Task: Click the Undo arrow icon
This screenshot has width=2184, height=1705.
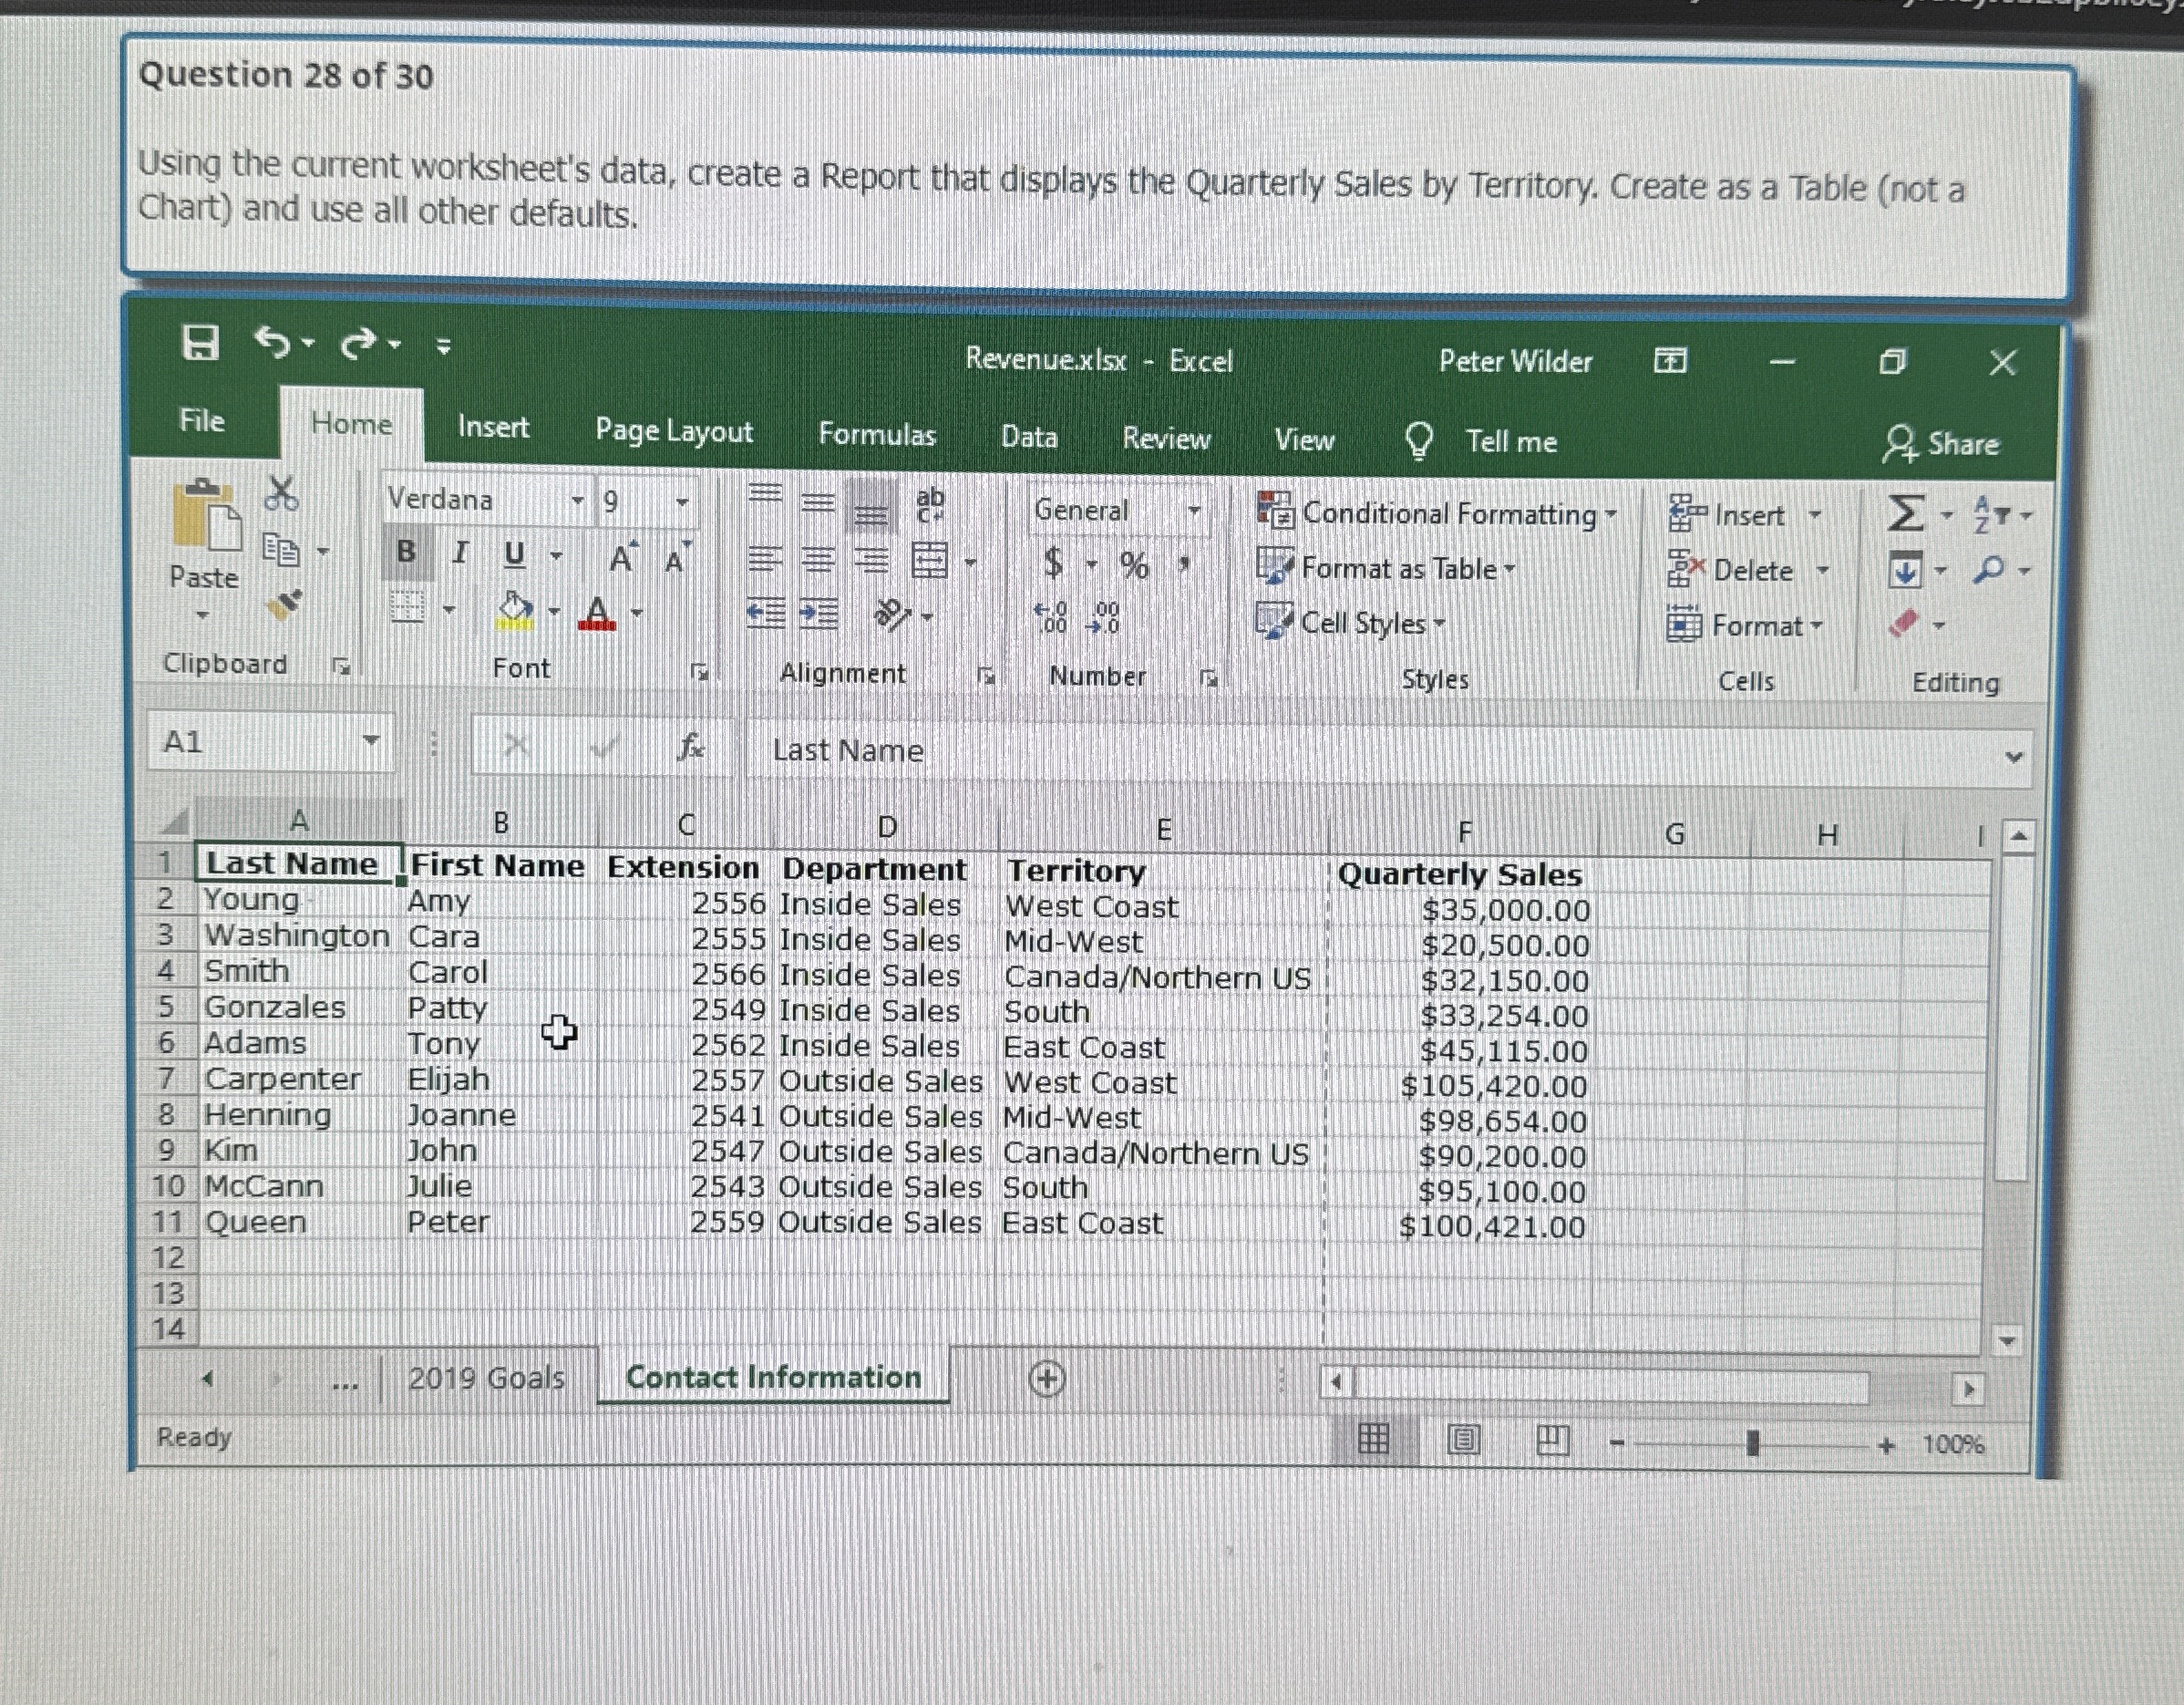Action: (273, 342)
